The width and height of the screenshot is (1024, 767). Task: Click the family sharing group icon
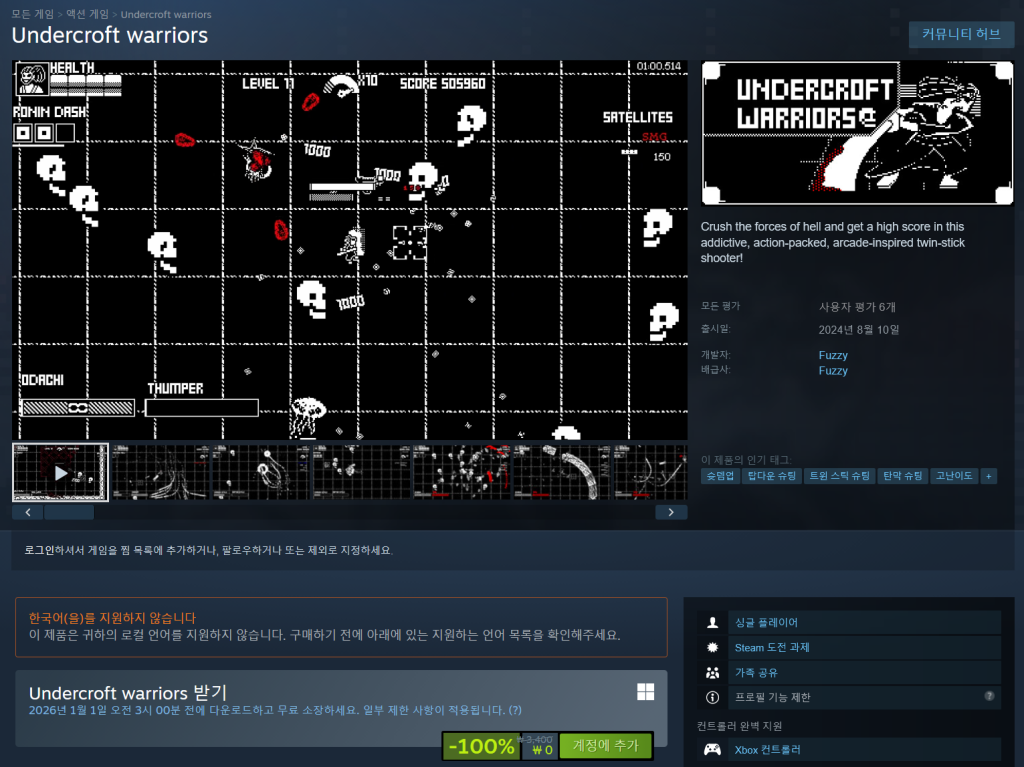pos(712,672)
